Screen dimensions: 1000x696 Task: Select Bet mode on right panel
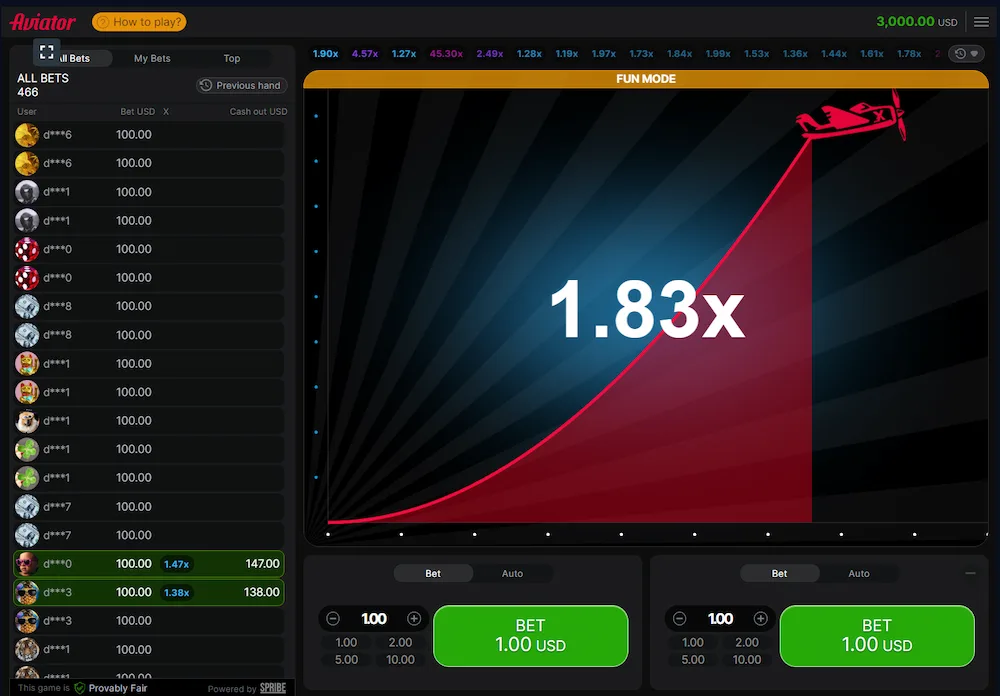779,573
